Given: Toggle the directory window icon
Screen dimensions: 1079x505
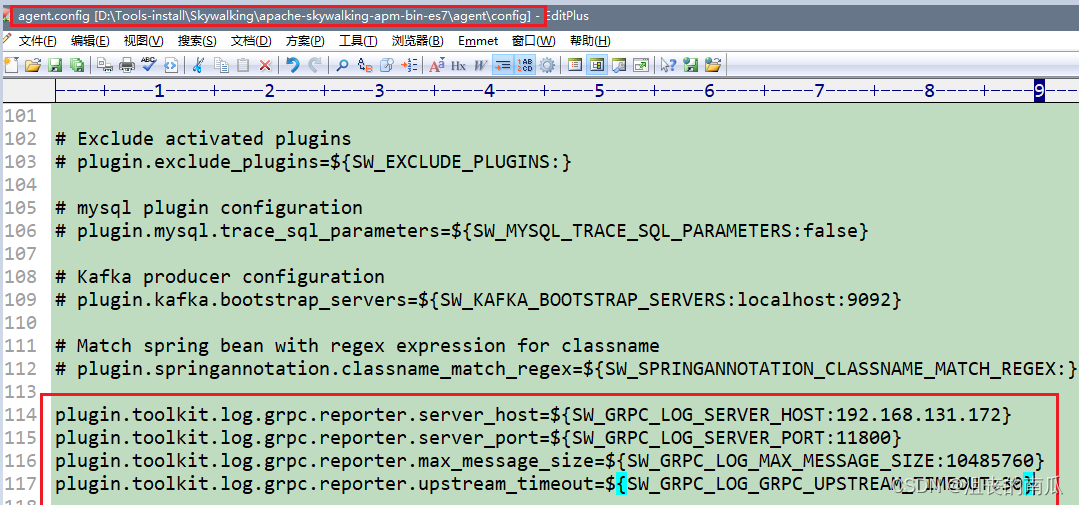Looking at the screenshot, I should (597, 65).
